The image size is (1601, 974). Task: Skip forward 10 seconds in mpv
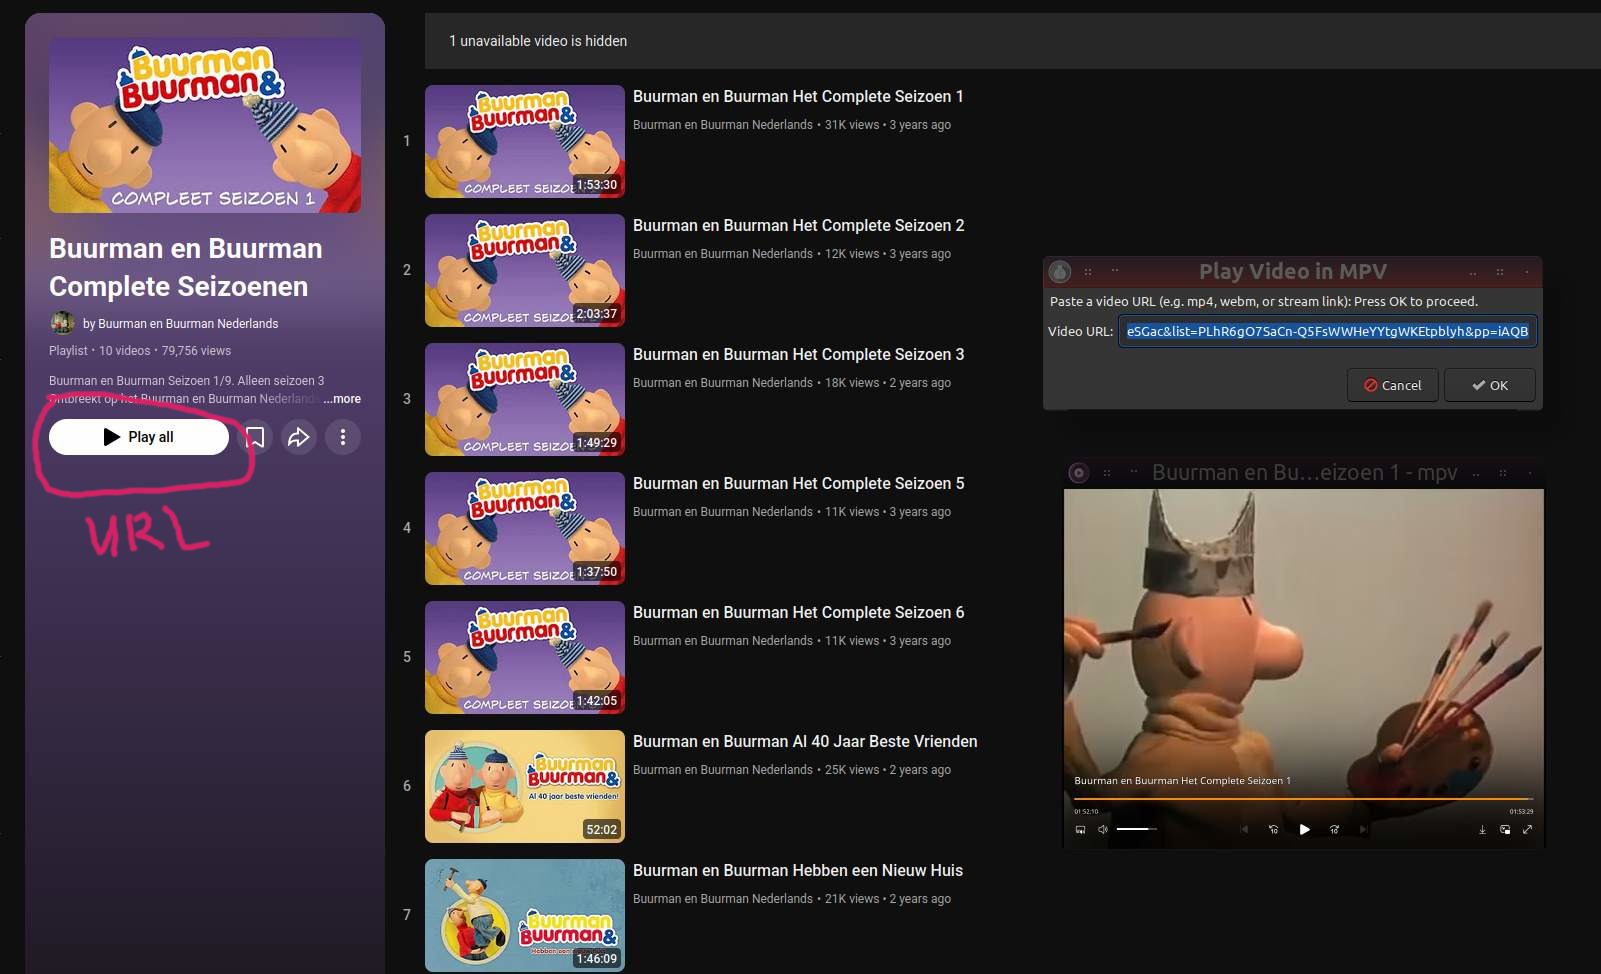click(1334, 829)
